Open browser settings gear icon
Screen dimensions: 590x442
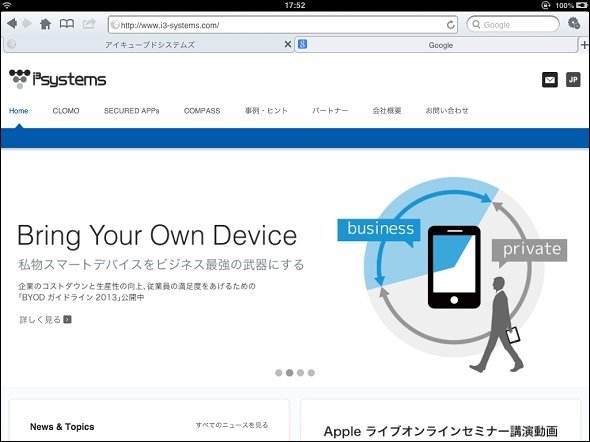click(x=574, y=24)
